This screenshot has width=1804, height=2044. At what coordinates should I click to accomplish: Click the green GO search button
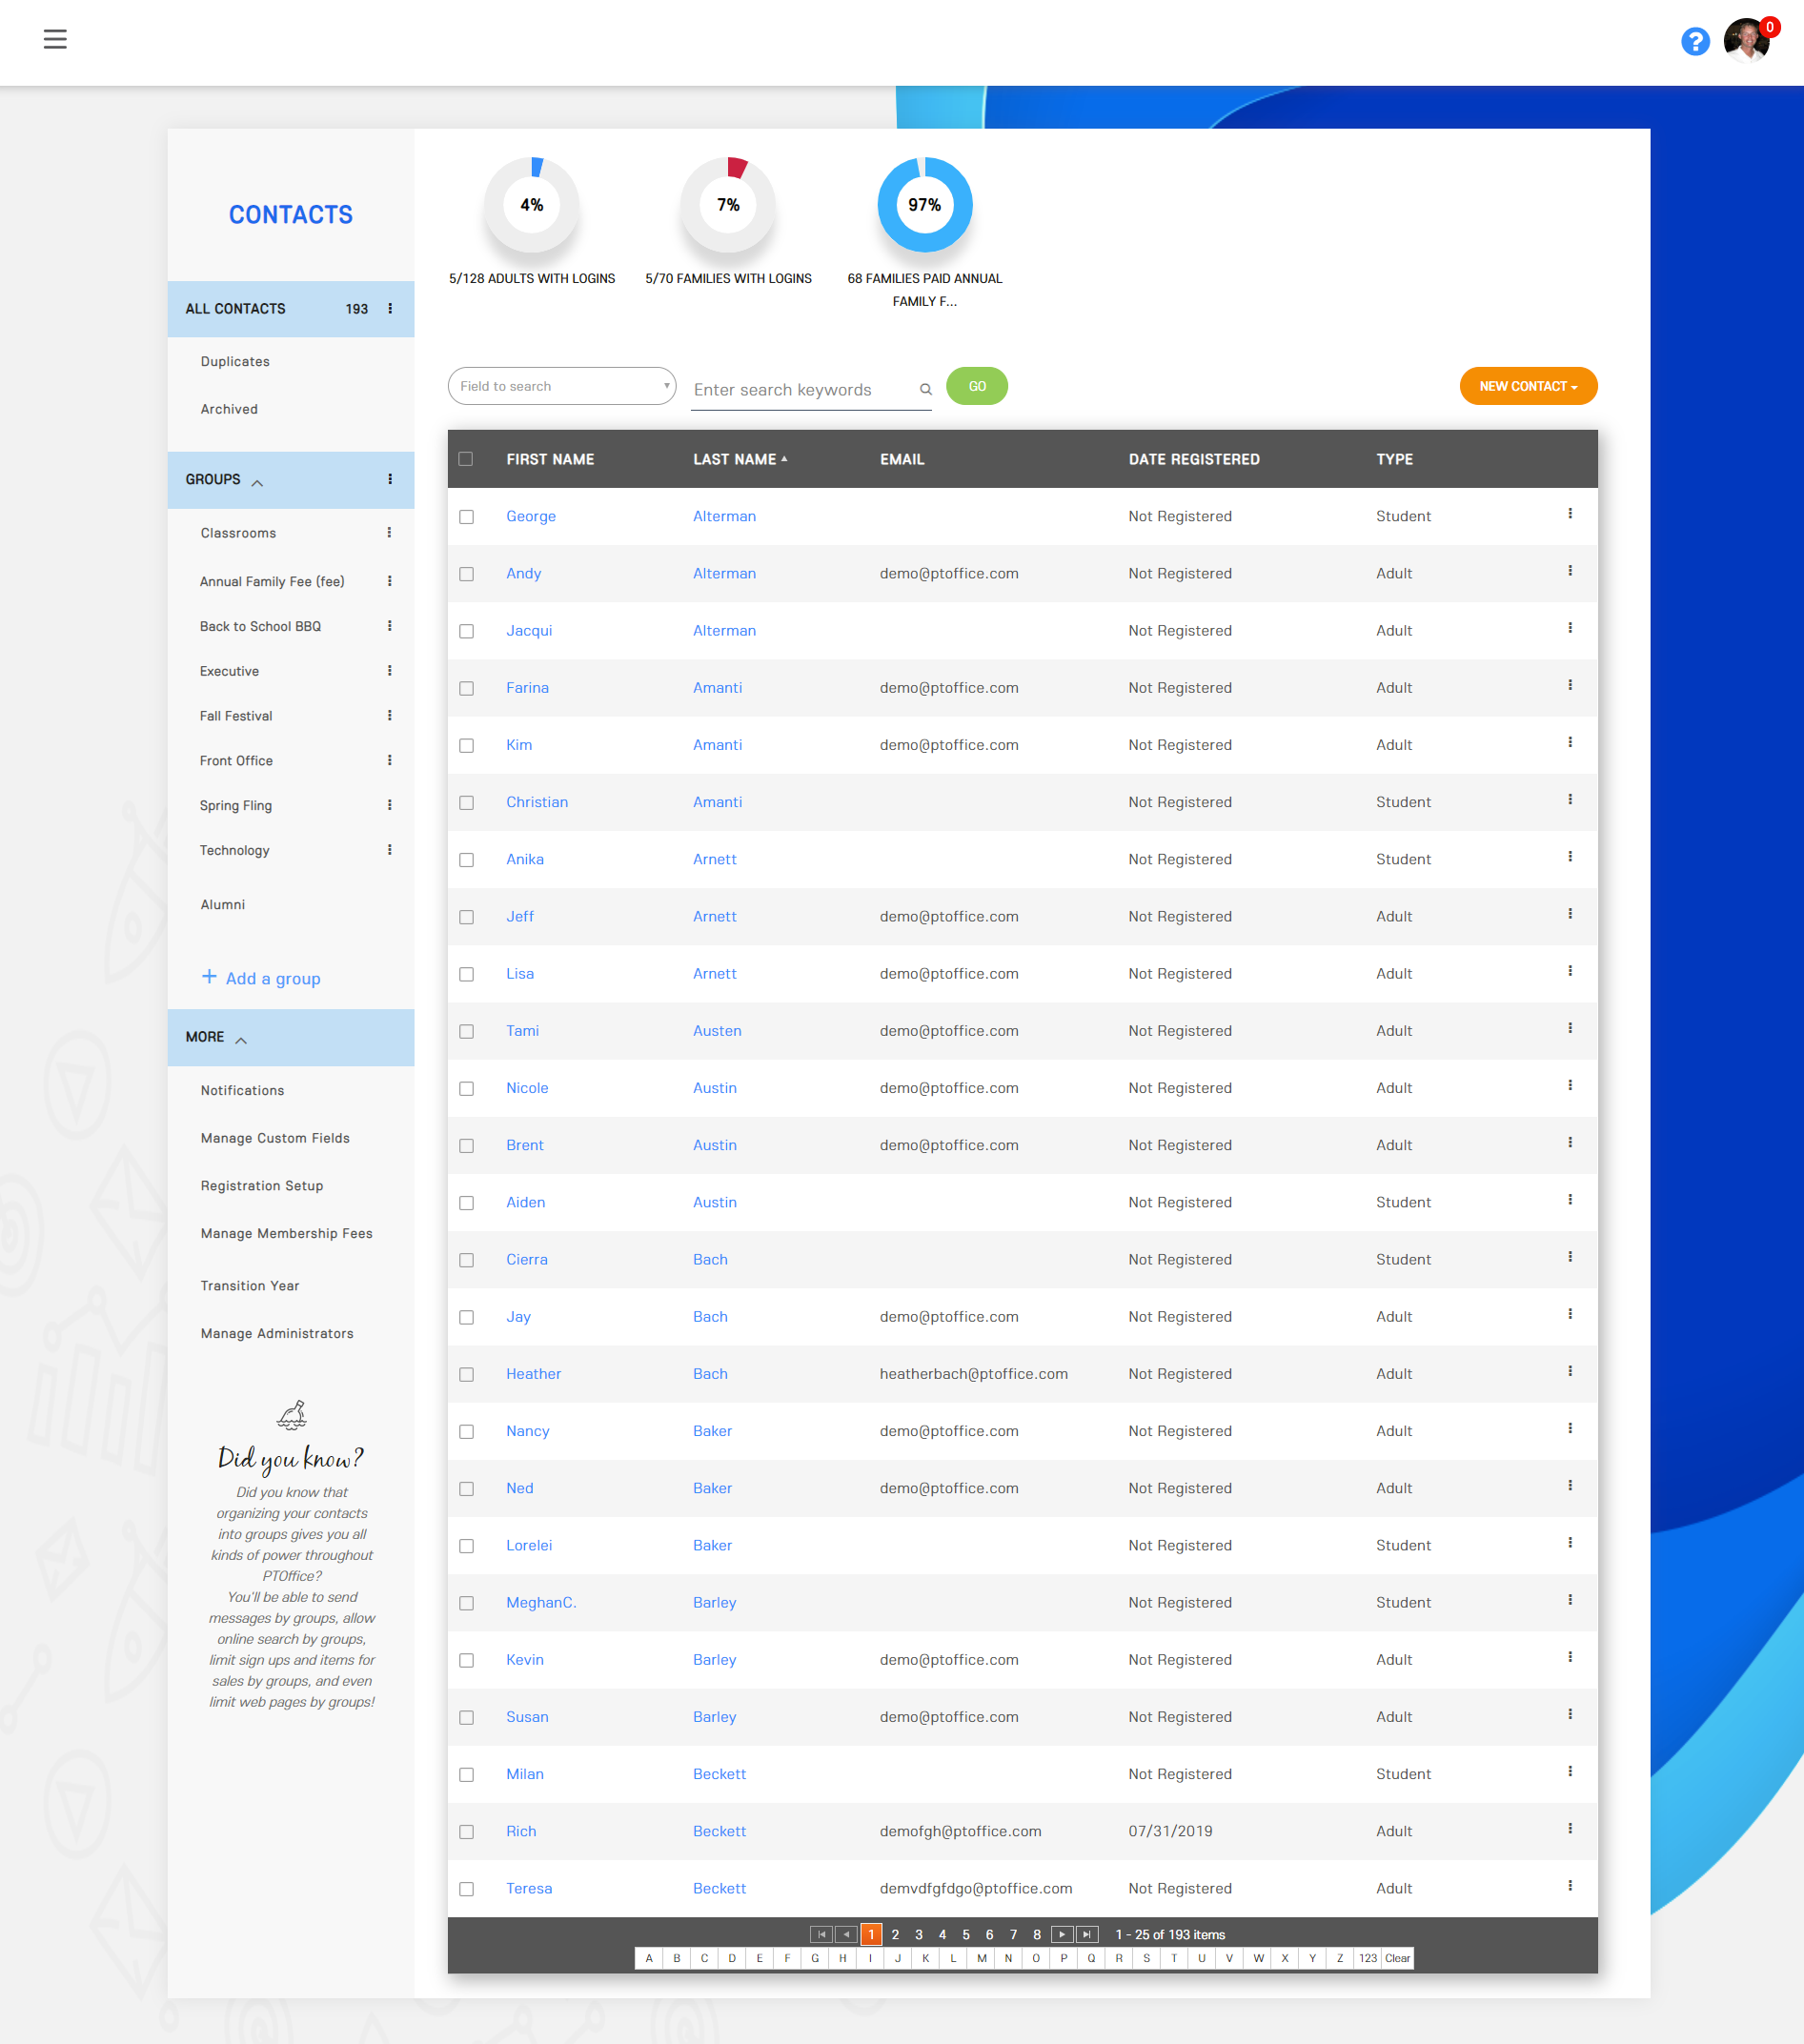(977, 386)
